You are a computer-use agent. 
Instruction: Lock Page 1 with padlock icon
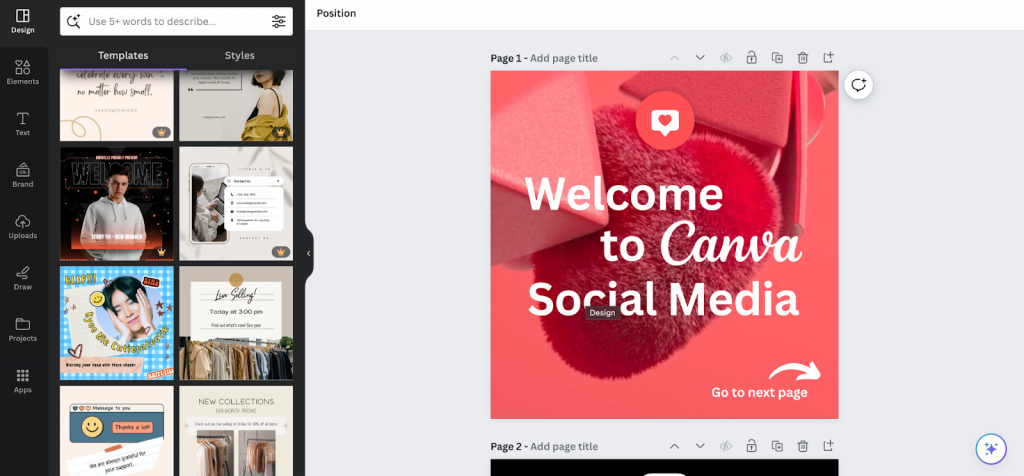pos(752,57)
